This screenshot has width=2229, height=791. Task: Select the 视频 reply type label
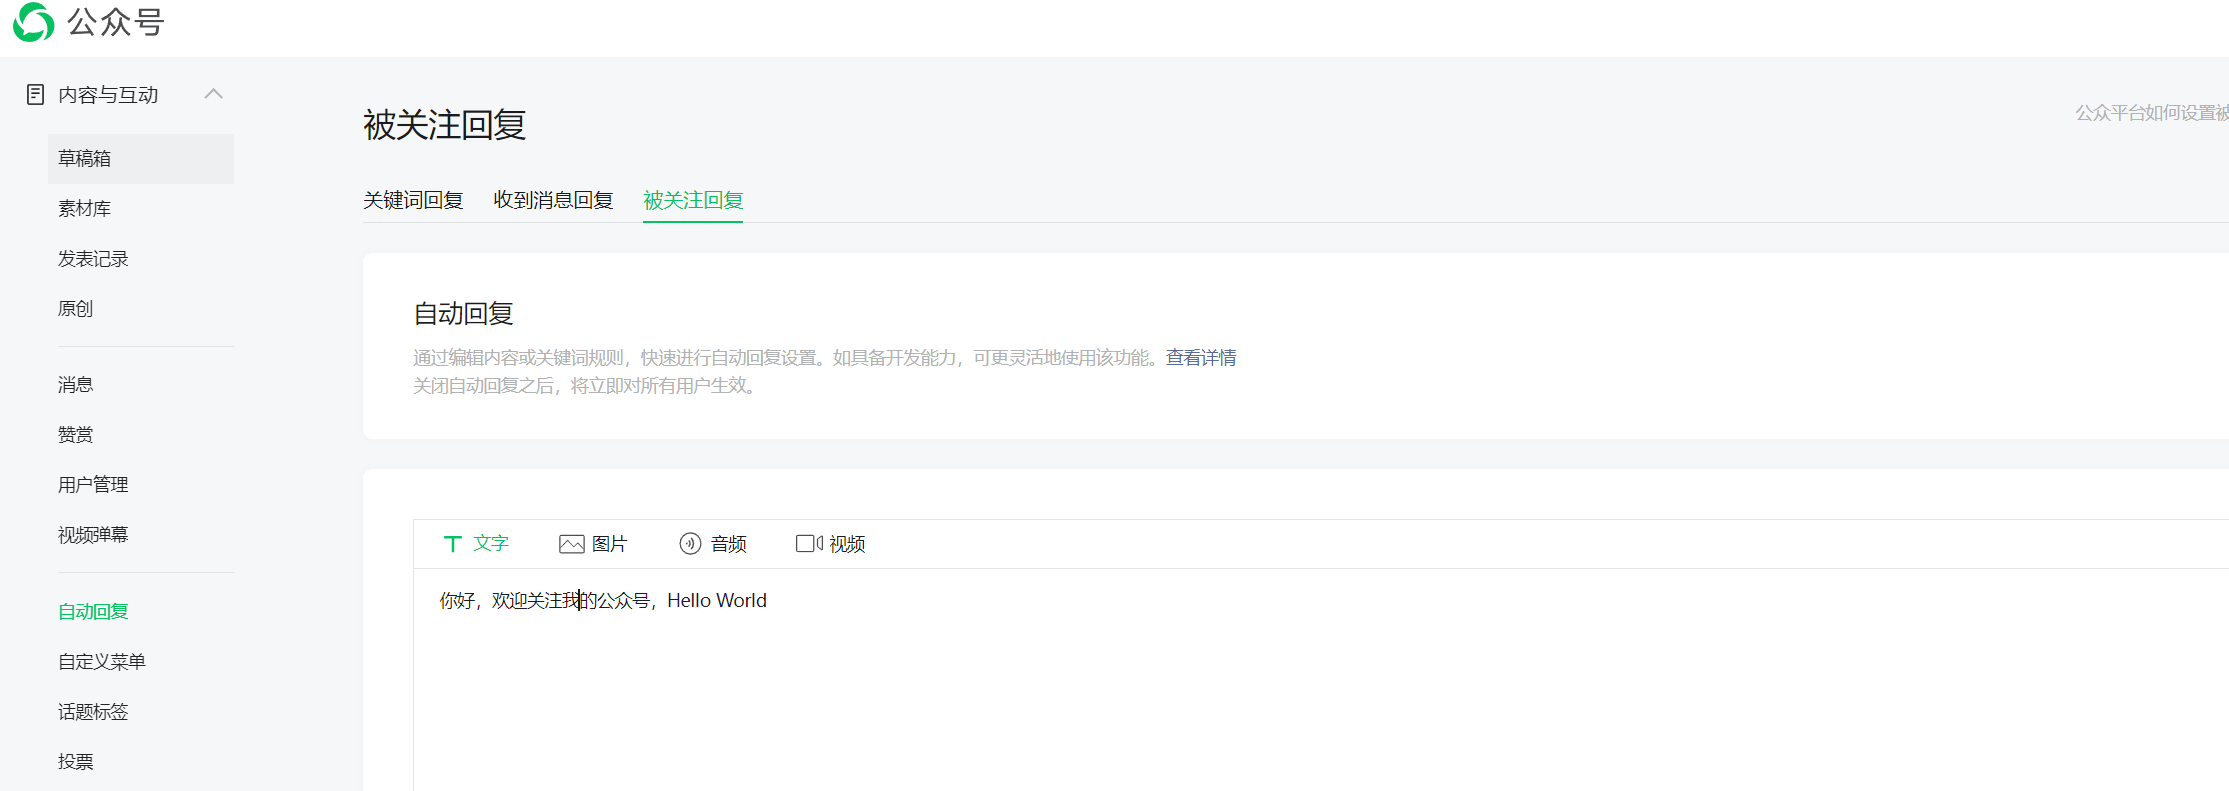pos(847,544)
